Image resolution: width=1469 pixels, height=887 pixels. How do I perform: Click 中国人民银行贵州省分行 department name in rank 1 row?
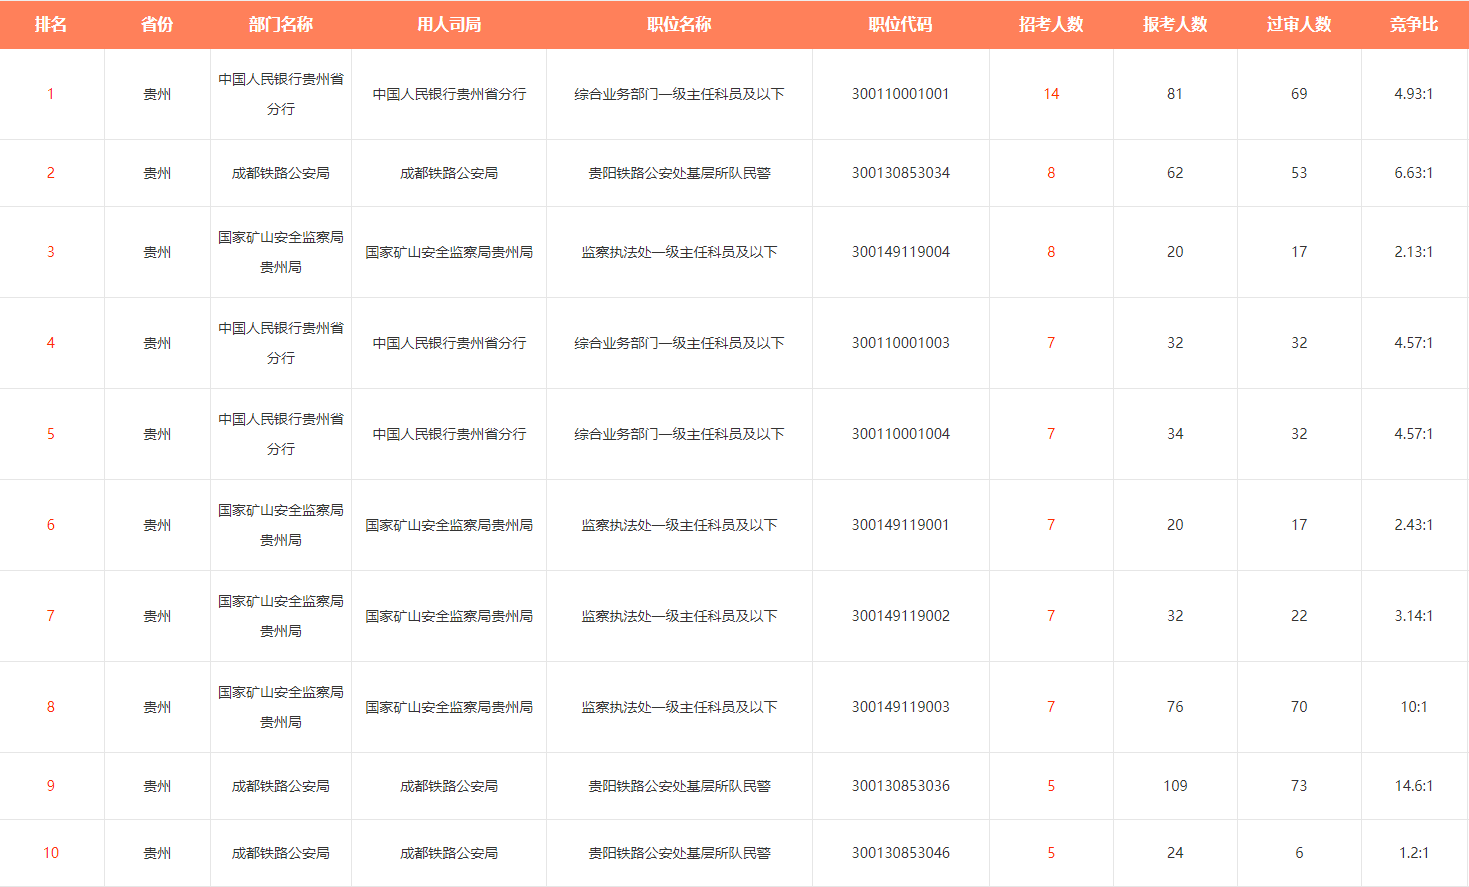pyautogui.click(x=281, y=94)
